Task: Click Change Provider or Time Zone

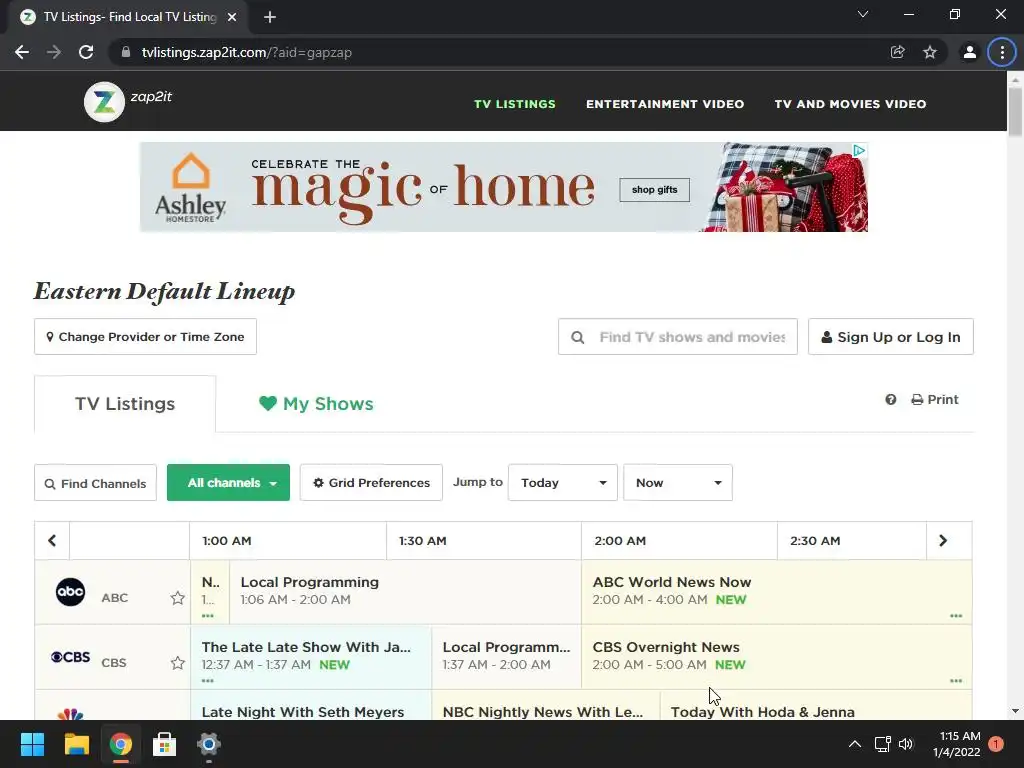Action: pyautogui.click(x=145, y=336)
